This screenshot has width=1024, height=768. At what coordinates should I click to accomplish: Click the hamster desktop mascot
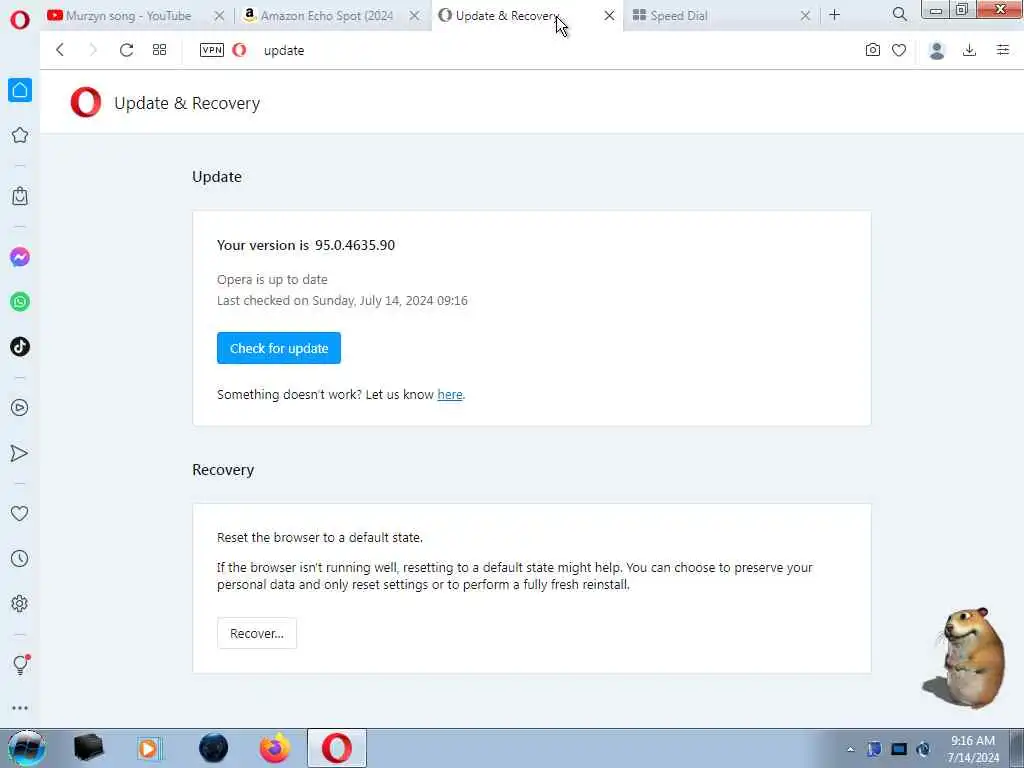pos(965,656)
